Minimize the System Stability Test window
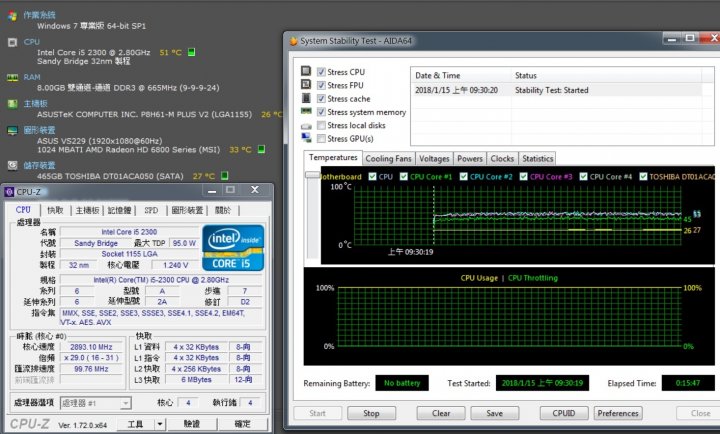The image size is (720, 434). 672,39
